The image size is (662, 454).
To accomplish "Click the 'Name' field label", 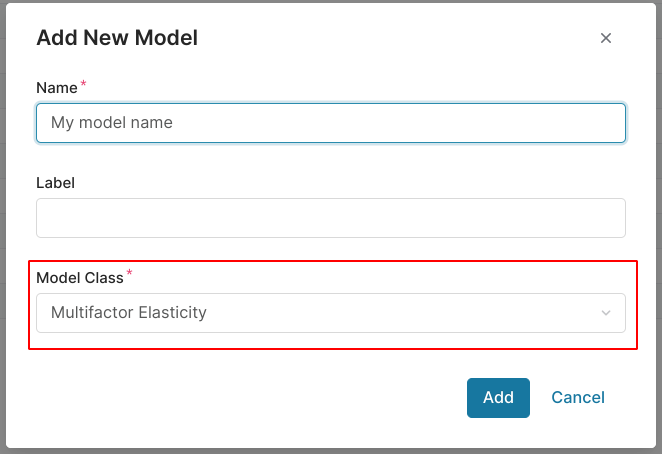I will 57,88.
